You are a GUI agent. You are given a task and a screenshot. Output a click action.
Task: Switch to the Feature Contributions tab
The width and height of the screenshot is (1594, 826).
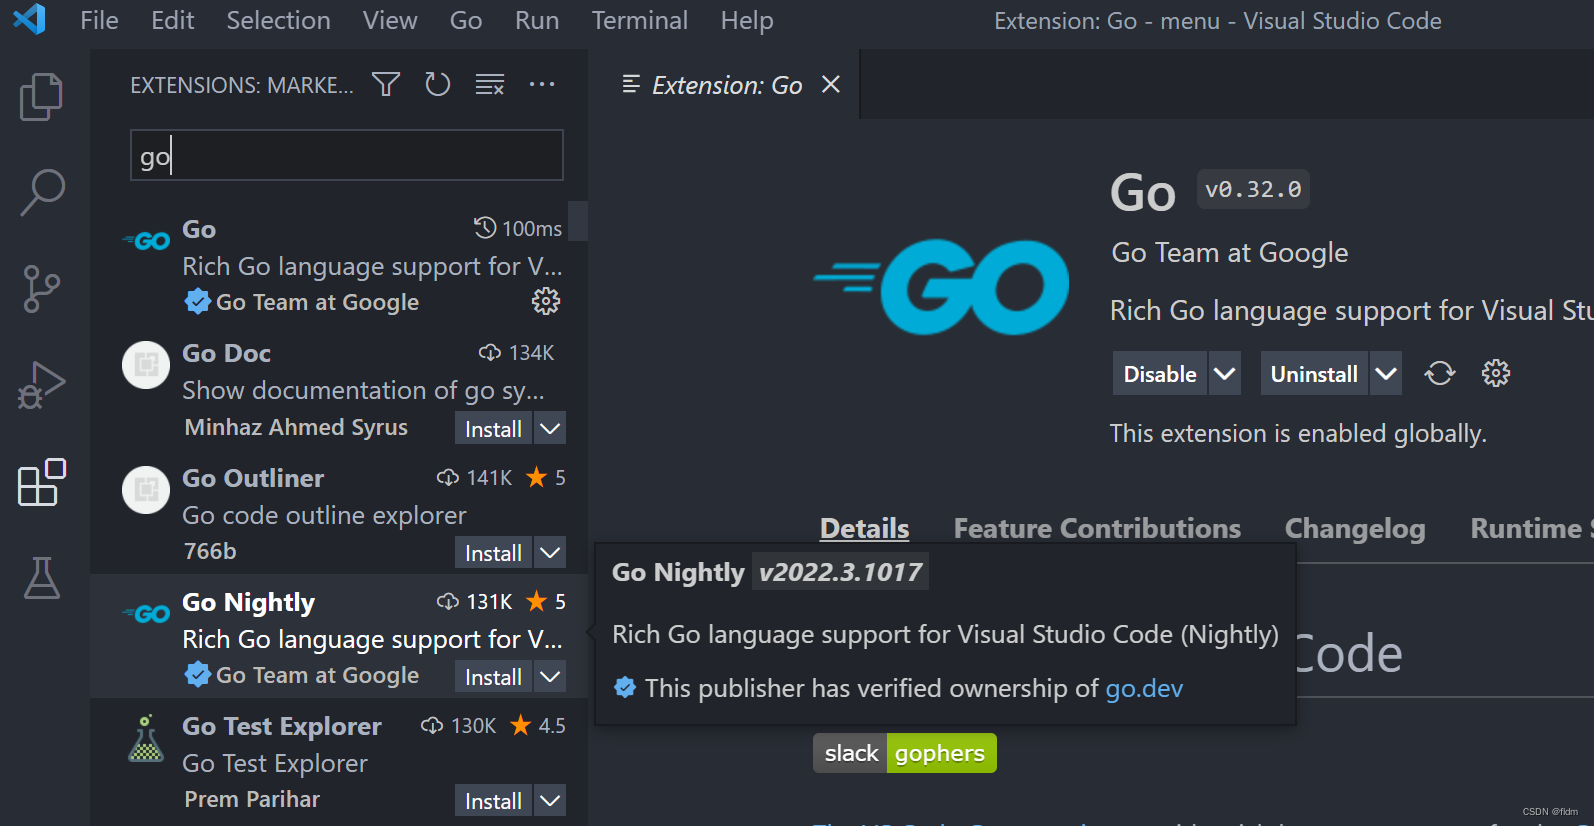(1097, 528)
